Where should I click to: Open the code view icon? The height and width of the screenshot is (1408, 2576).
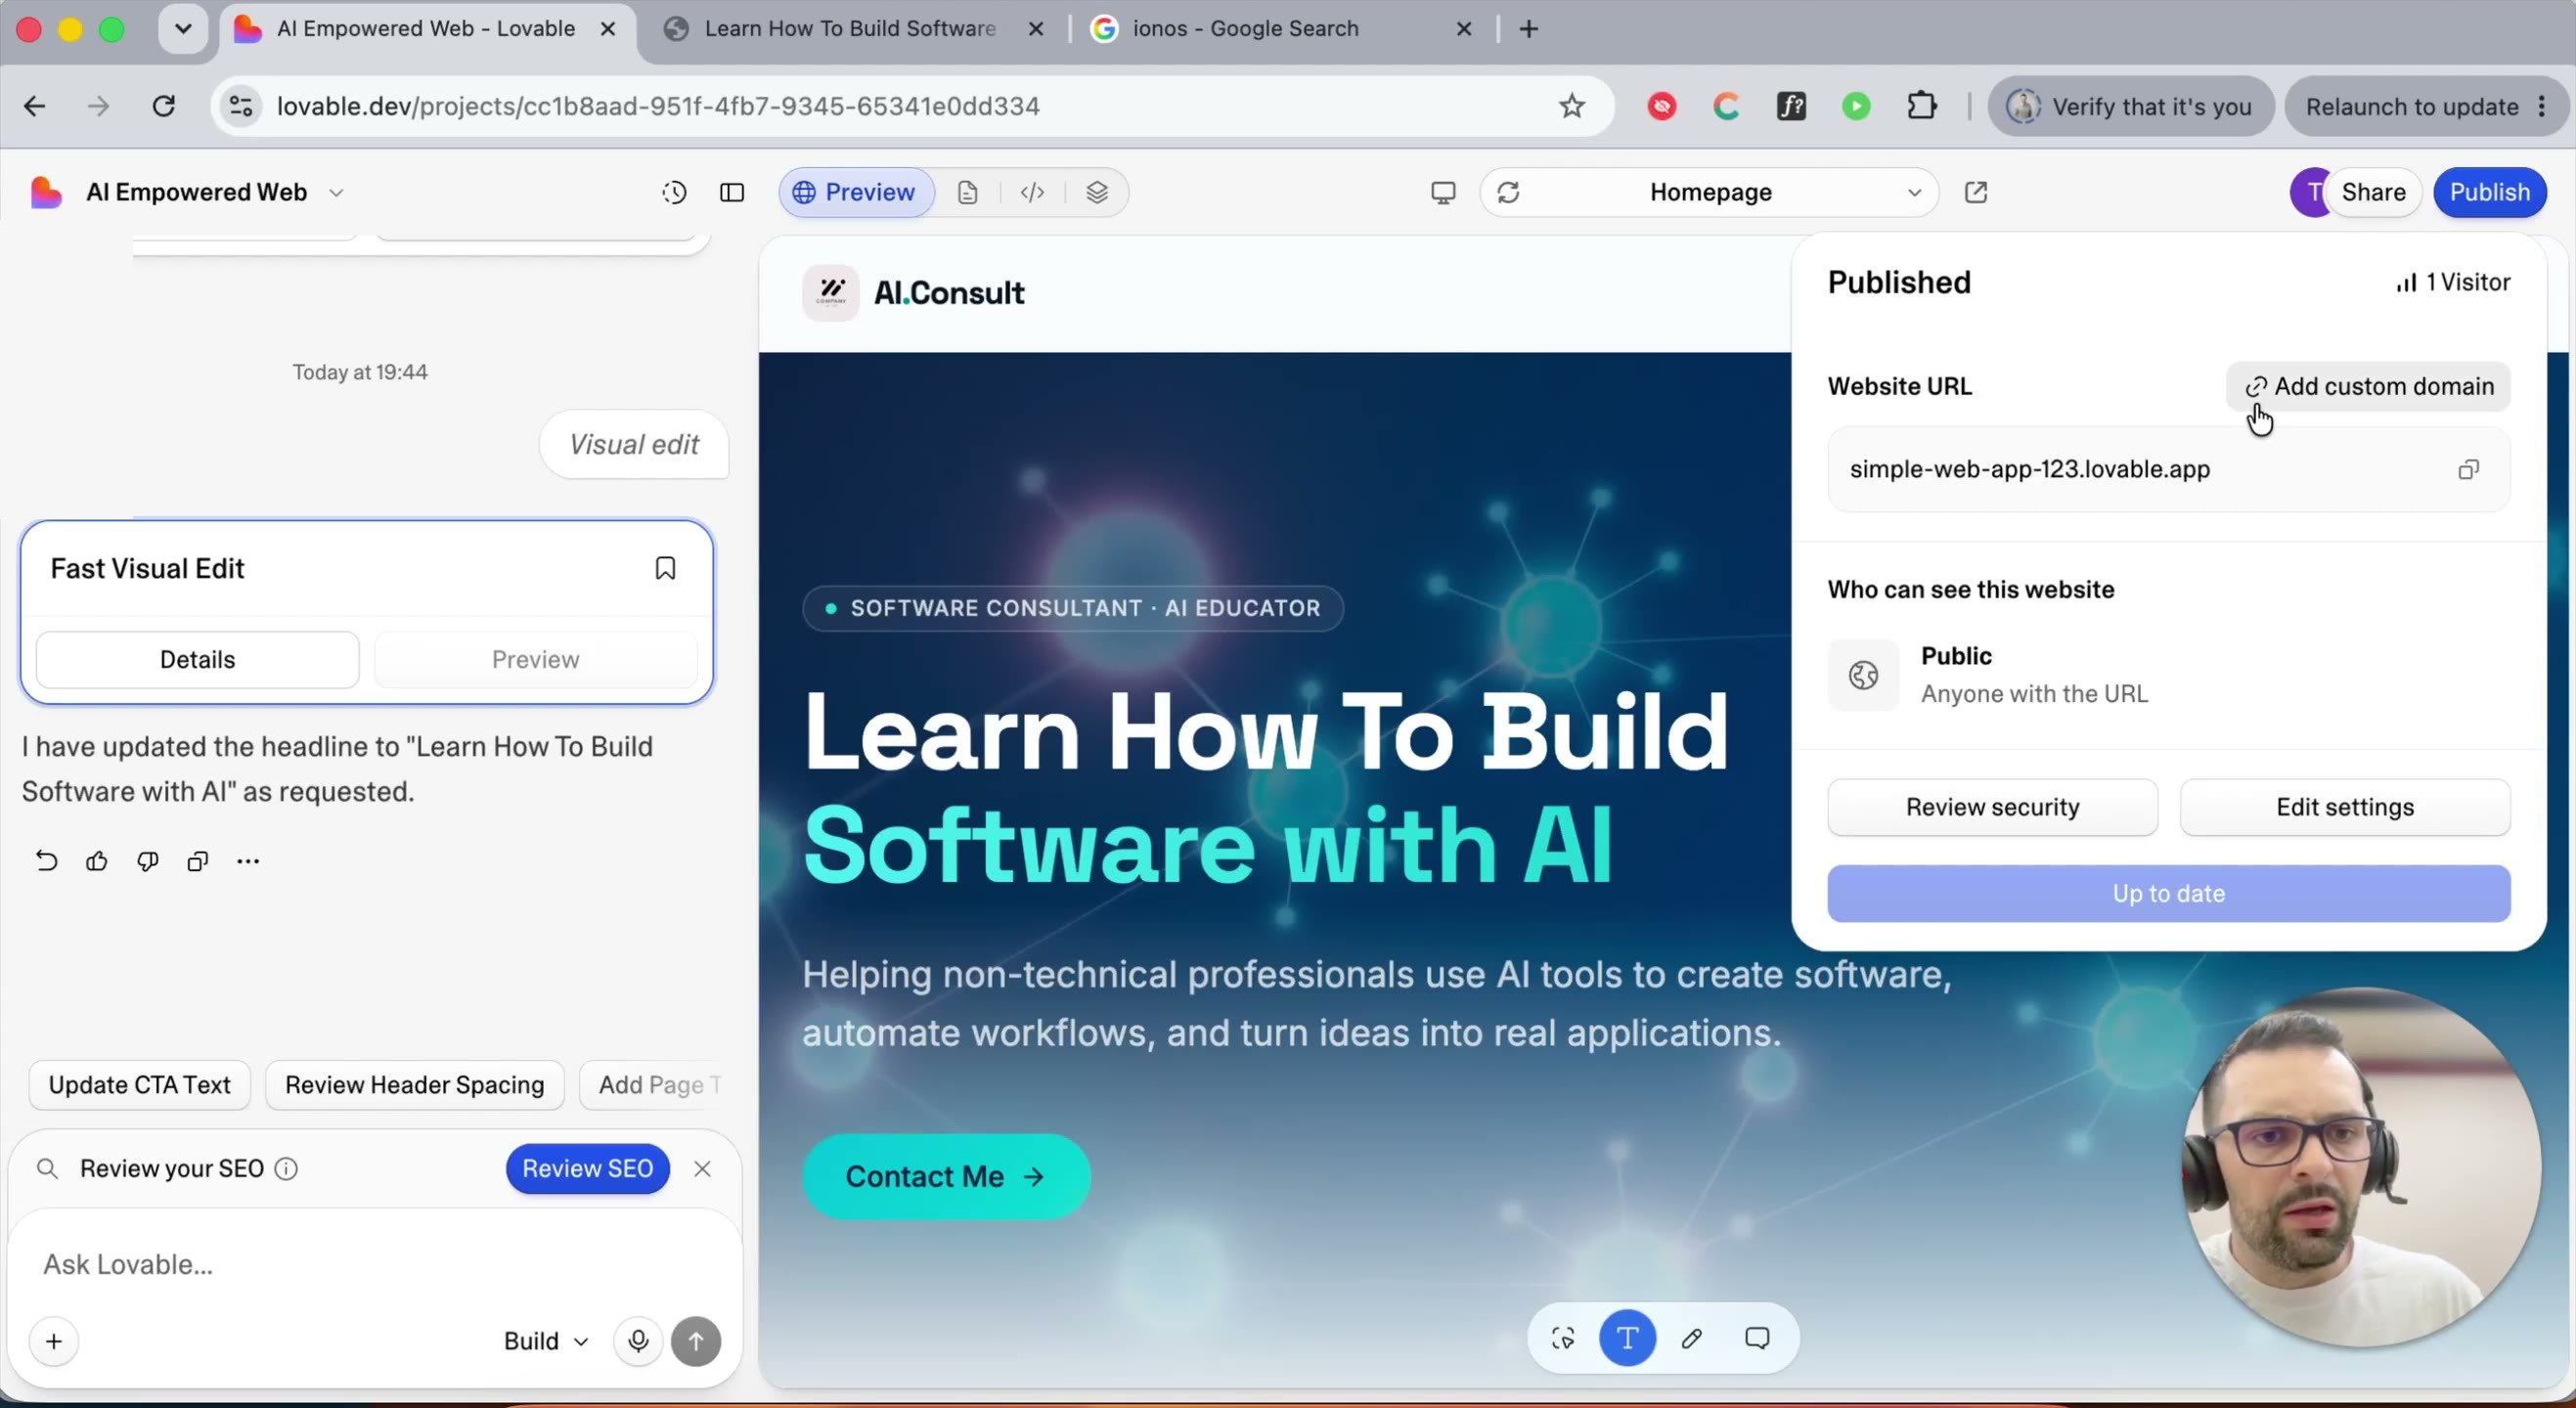click(1032, 192)
